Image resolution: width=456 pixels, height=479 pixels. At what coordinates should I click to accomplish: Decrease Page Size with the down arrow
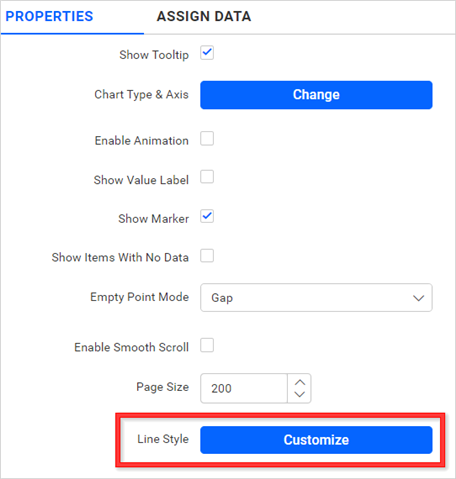click(300, 394)
